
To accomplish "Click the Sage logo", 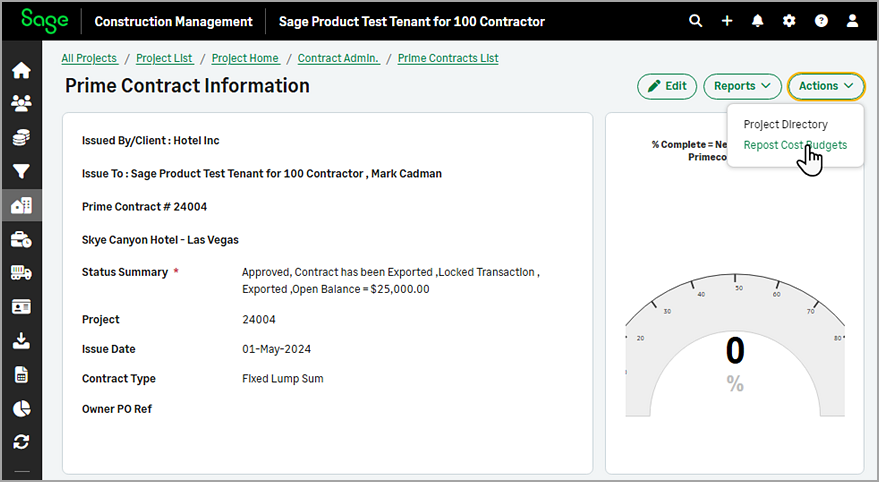I will pos(44,21).
